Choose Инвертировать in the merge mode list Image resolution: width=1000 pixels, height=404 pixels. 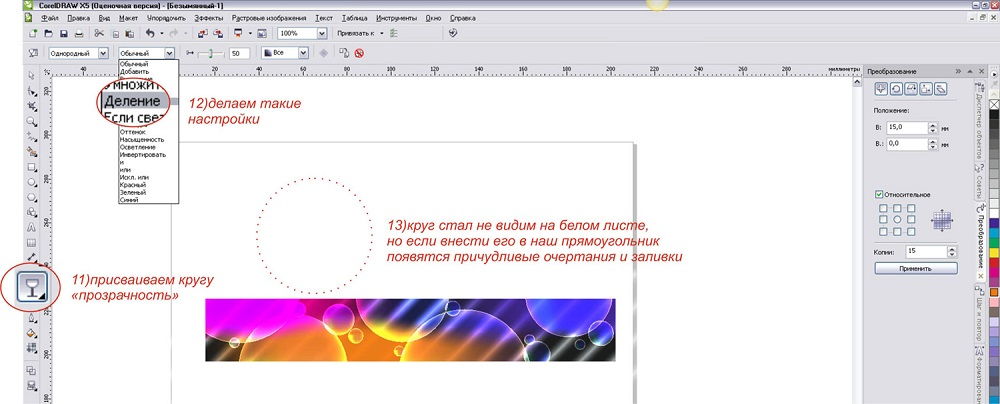click(x=143, y=154)
